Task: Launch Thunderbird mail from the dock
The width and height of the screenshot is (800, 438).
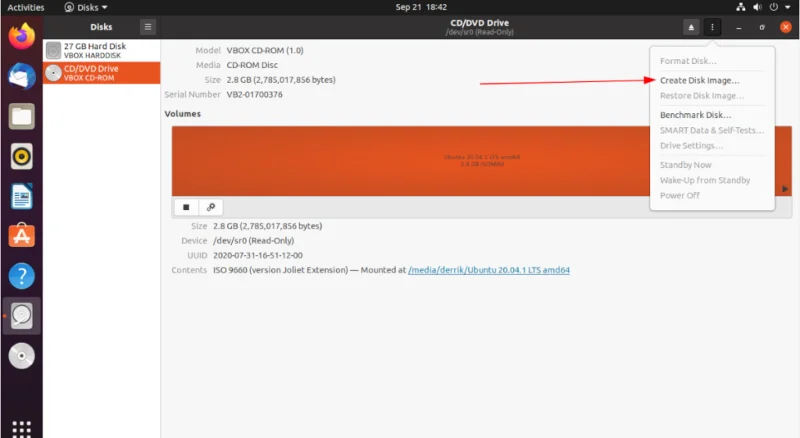Action: (x=21, y=77)
